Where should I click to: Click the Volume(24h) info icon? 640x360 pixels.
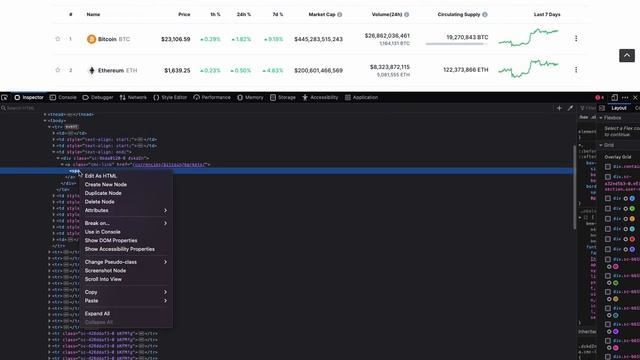tap(407, 14)
